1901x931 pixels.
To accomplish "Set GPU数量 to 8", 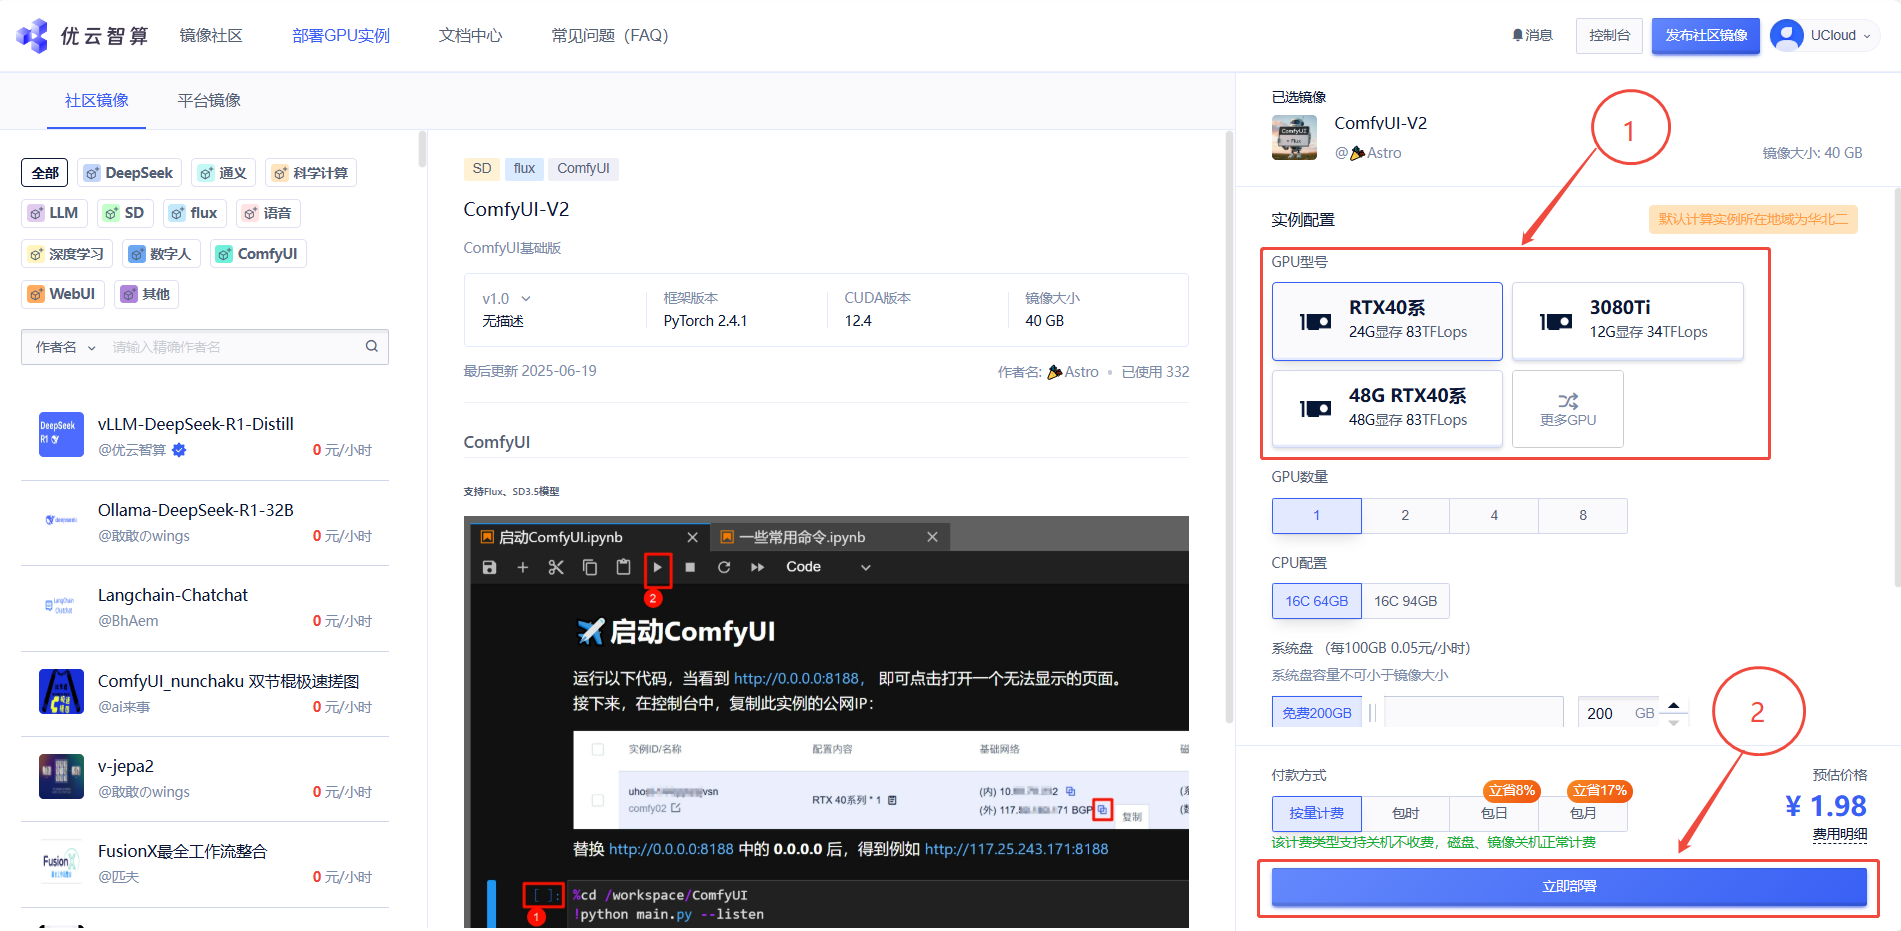I will (x=1583, y=515).
